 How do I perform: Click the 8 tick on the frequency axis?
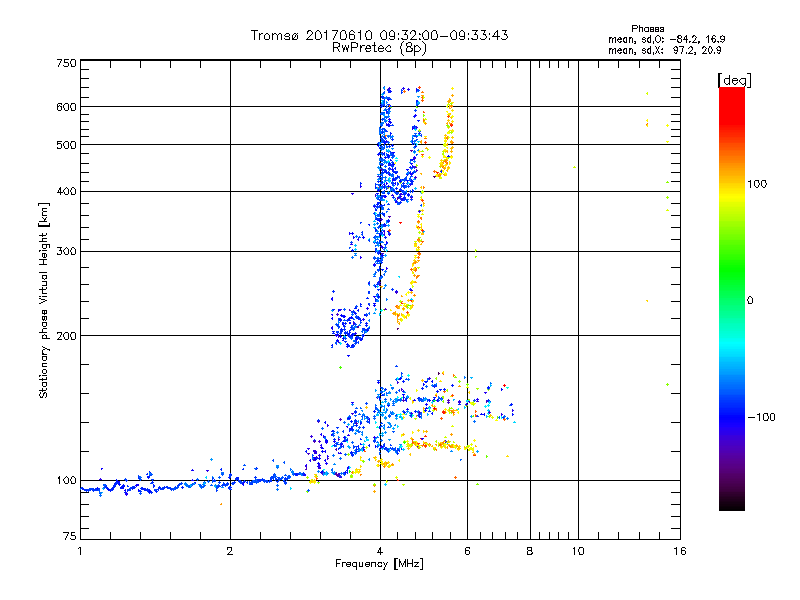click(x=530, y=553)
